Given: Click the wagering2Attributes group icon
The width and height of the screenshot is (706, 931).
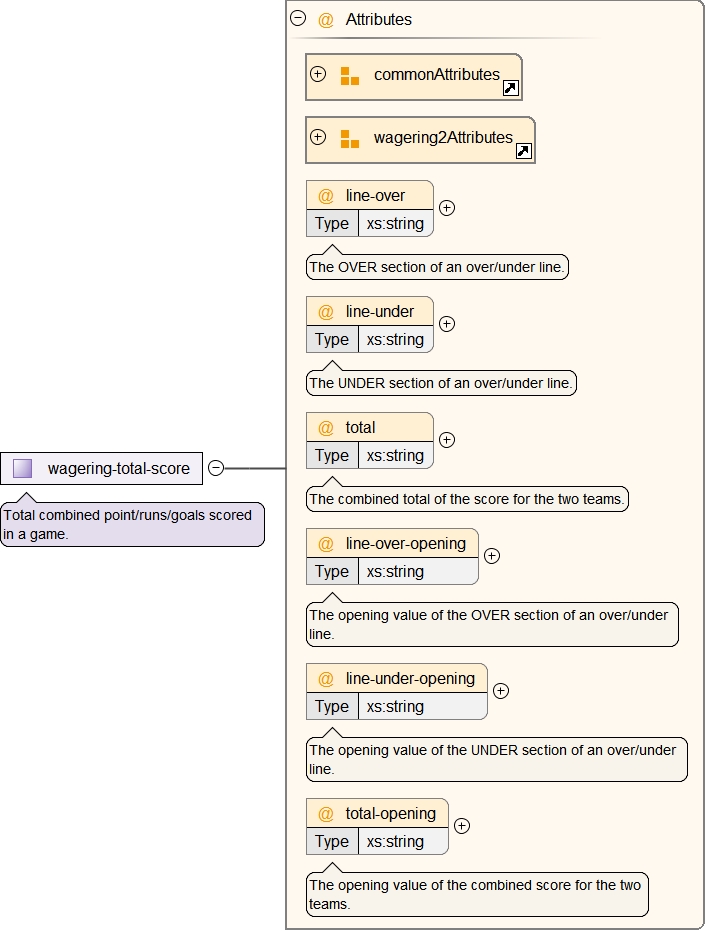Looking at the screenshot, I should click(x=349, y=139).
